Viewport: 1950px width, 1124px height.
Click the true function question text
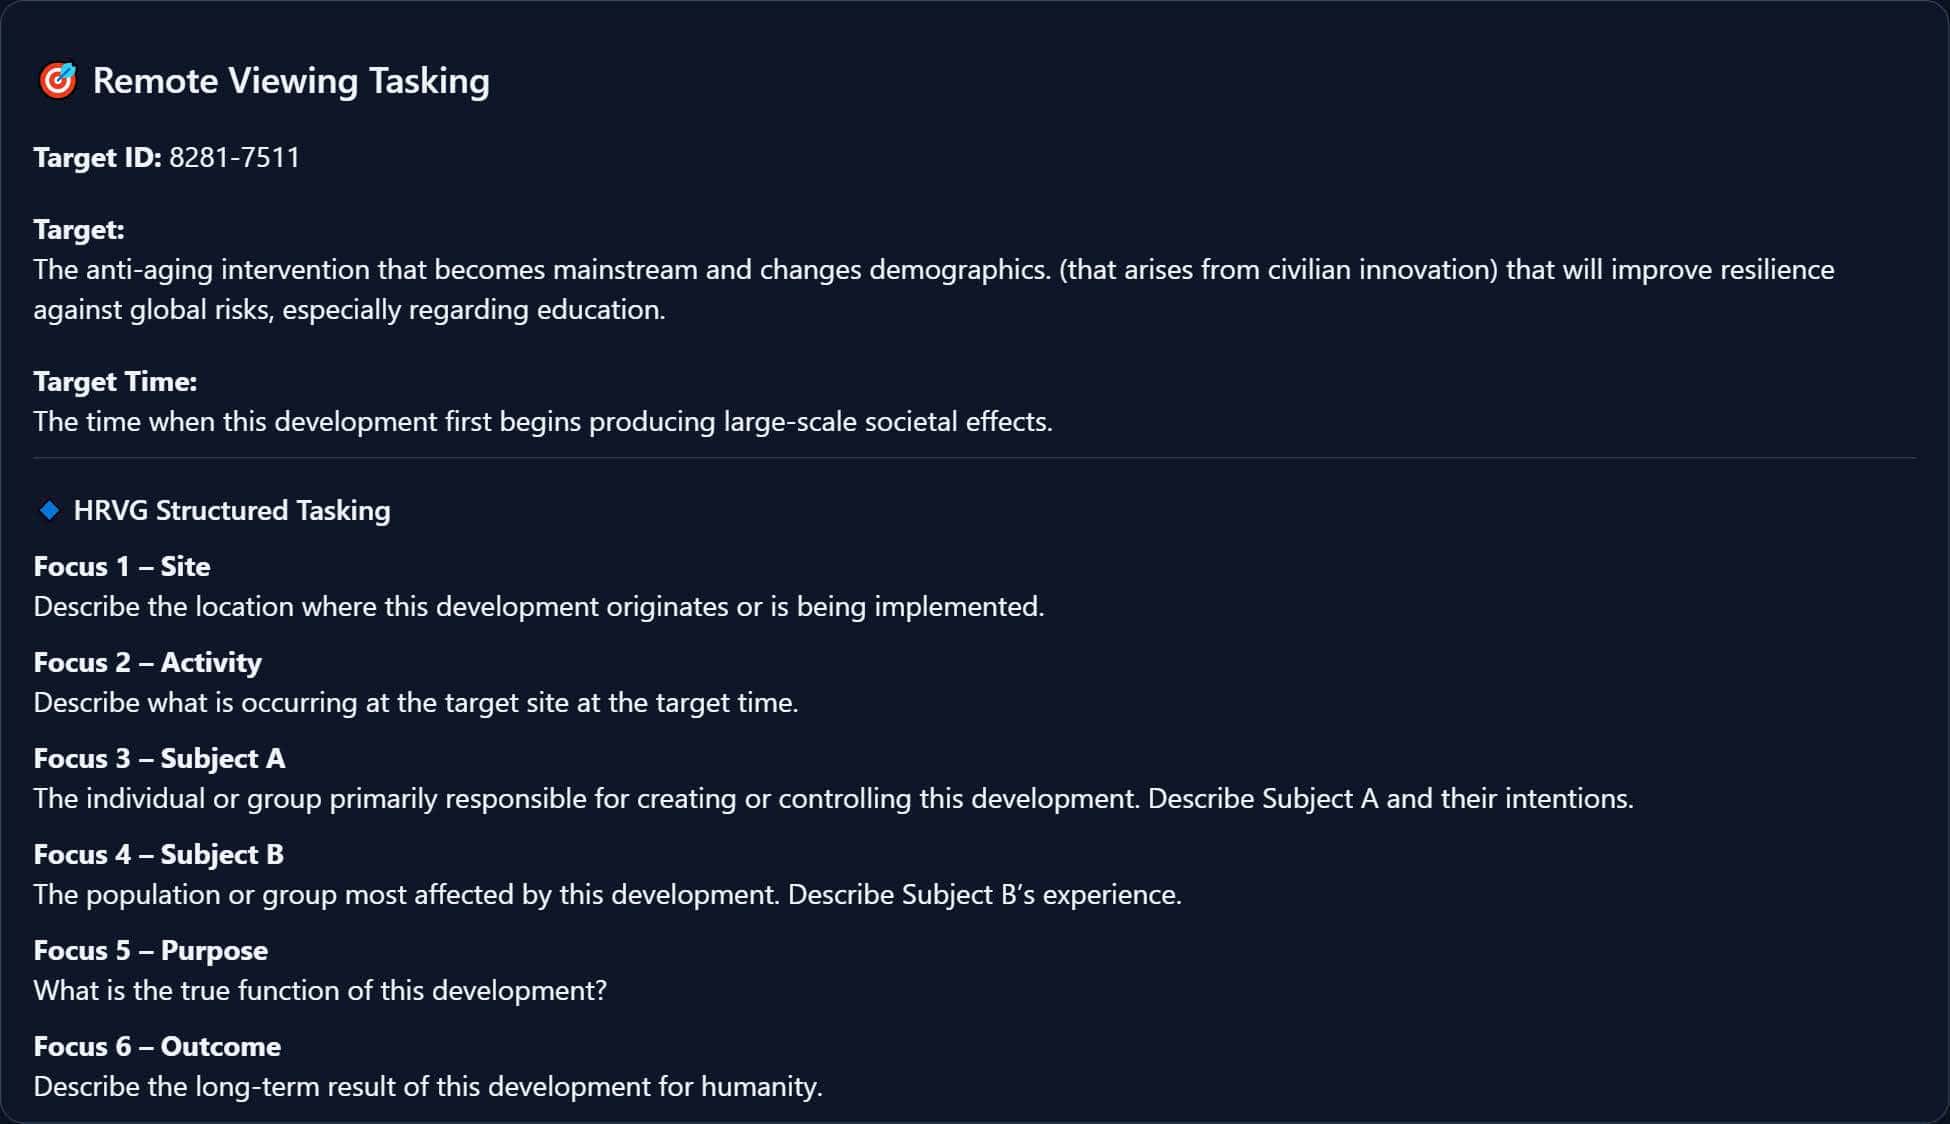[320, 991]
